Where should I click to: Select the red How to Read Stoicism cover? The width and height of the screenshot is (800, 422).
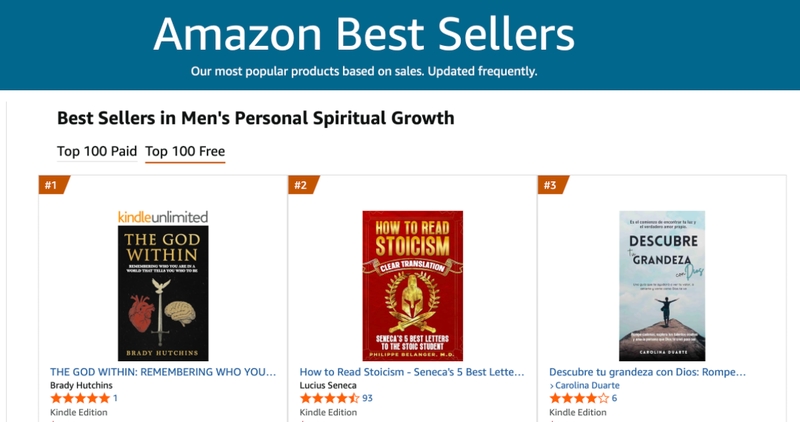coord(412,285)
